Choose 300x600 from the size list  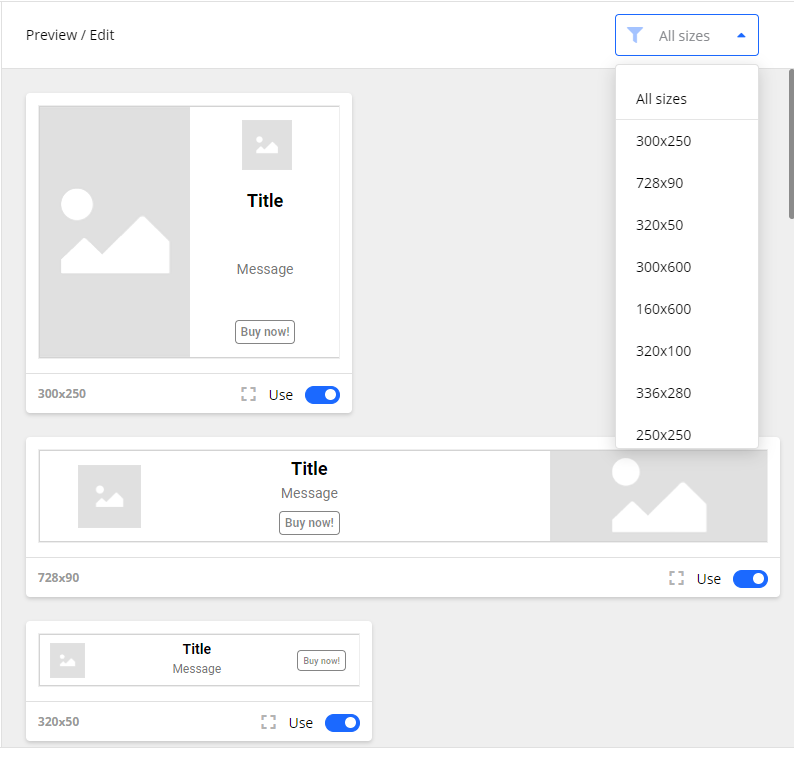pos(663,267)
